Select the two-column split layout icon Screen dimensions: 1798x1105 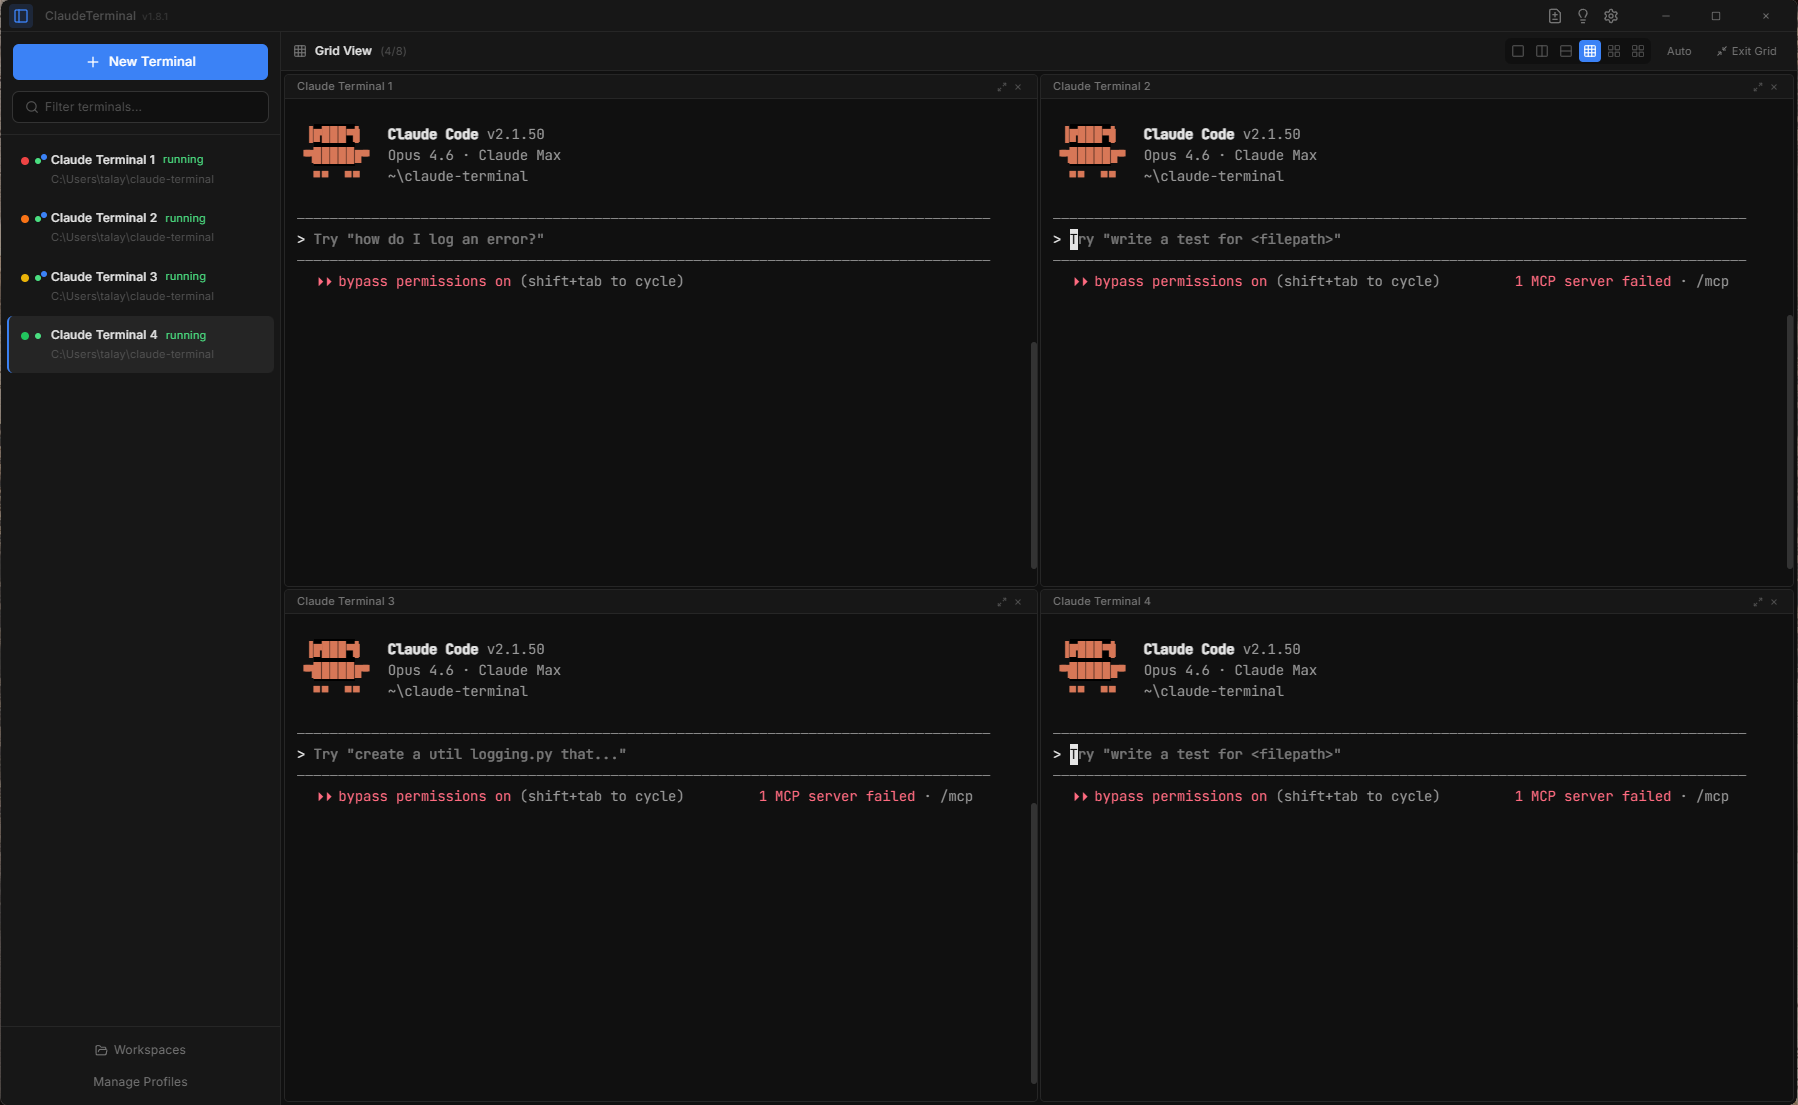[x=1543, y=51]
